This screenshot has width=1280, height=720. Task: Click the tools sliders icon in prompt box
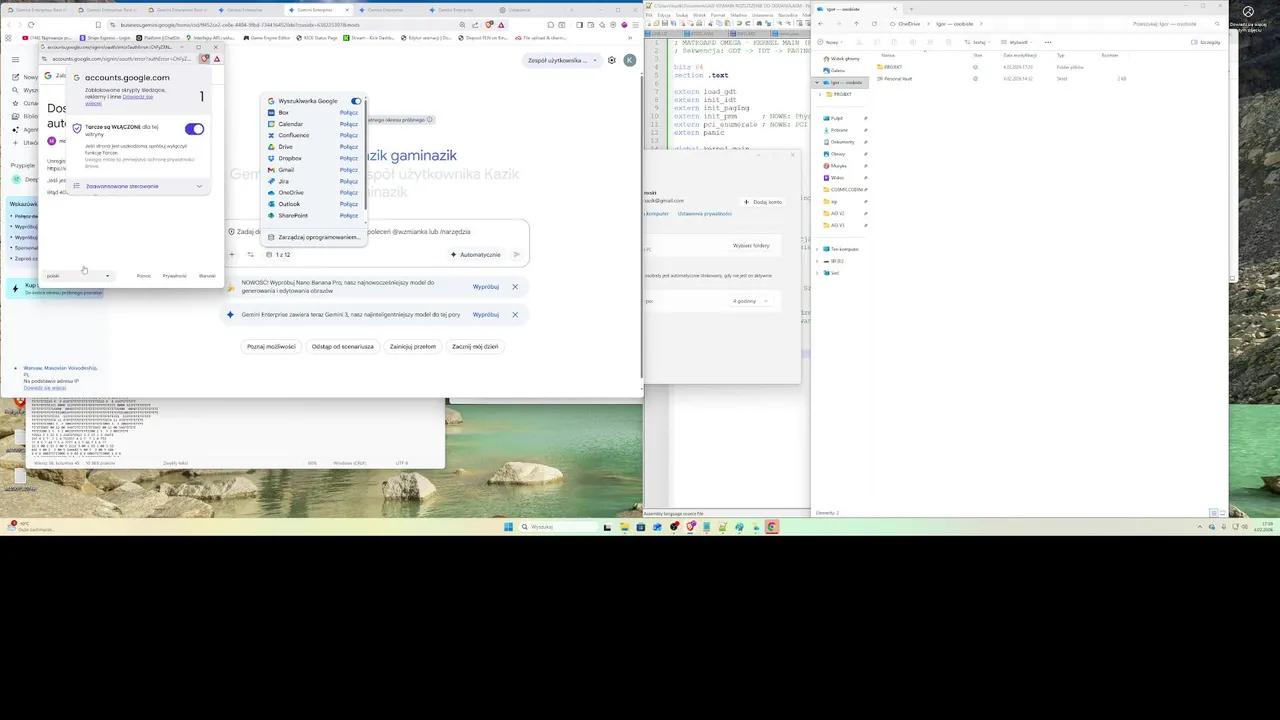pos(250,254)
